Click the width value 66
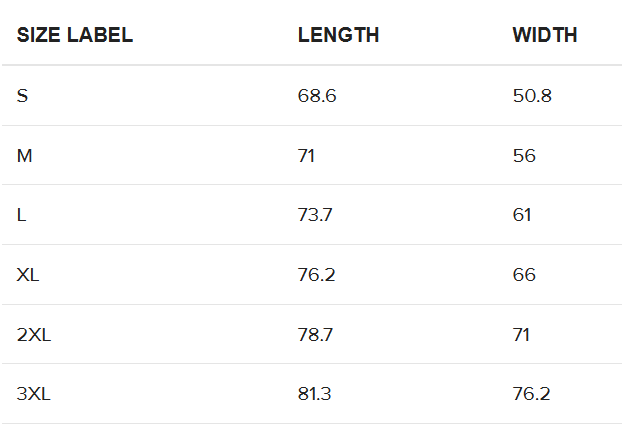 tap(524, 274)
